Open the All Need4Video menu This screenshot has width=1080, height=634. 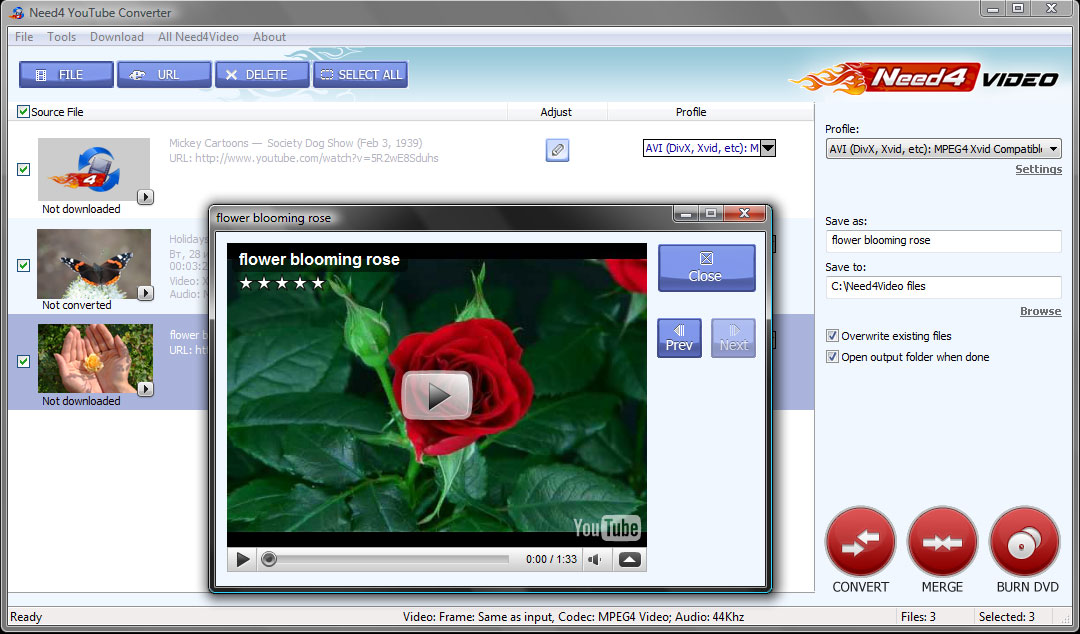(x=198, y=37)
